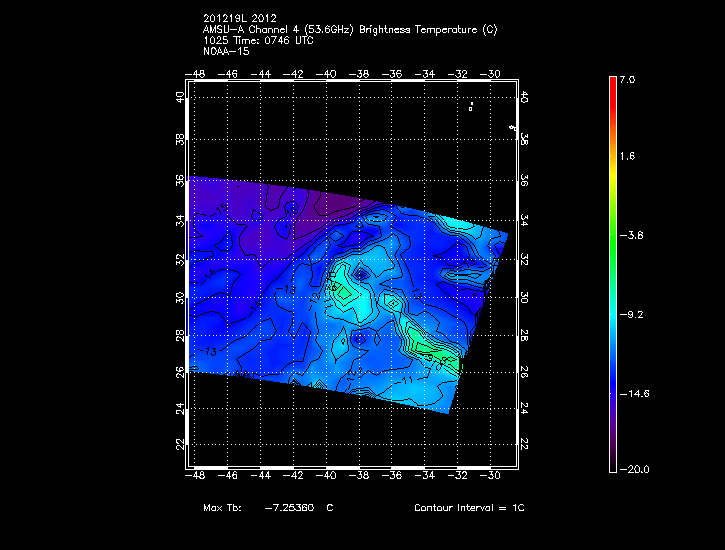Click the red top of the color bar
The image size is (725, 550).
tap(612, 84)
